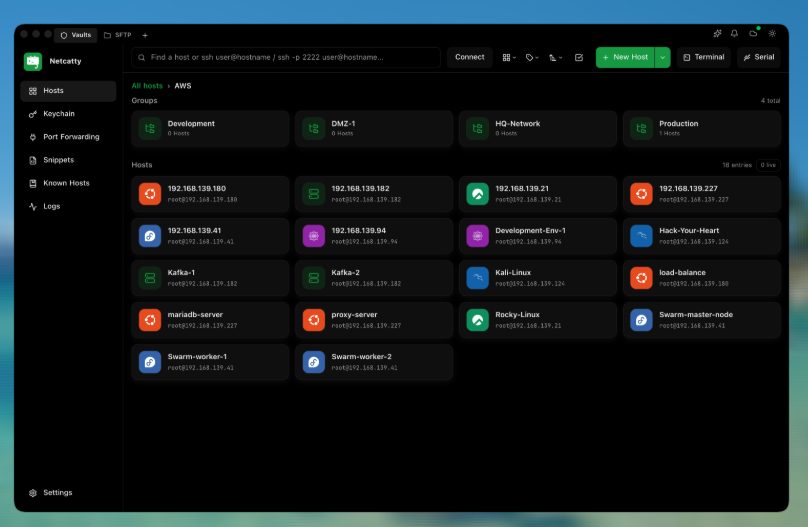
Task: Navigate to All hosts breadcrumb
Action: click(147, 86)
